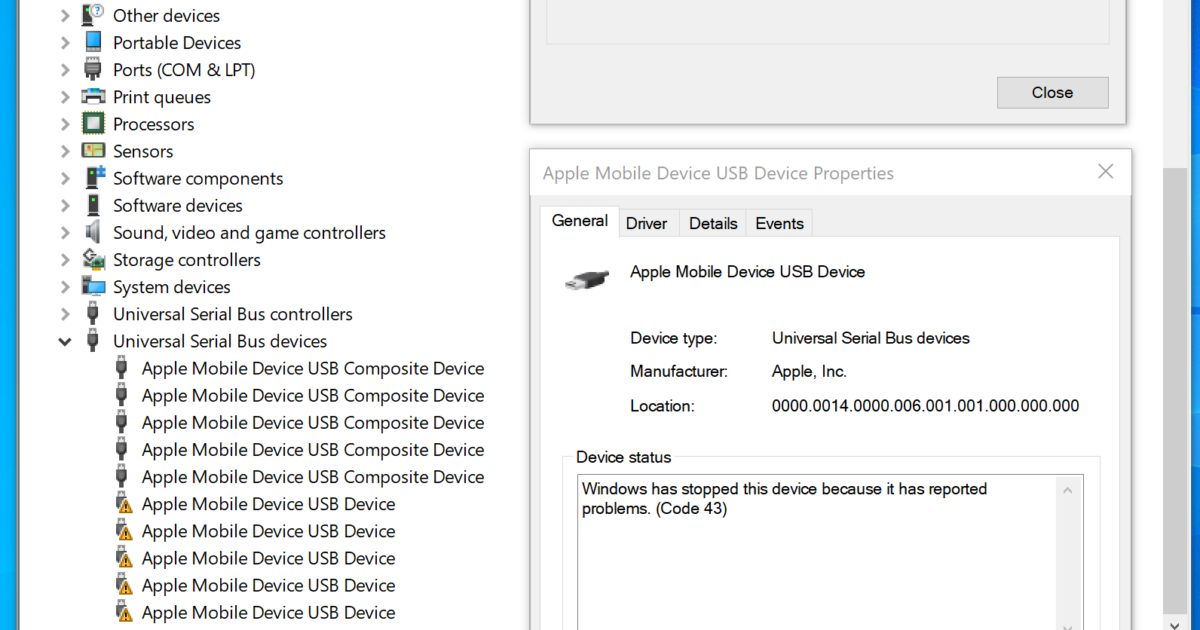Click the Close button
This screenshot has height=630, width=1200.
tap(1052, 92)
